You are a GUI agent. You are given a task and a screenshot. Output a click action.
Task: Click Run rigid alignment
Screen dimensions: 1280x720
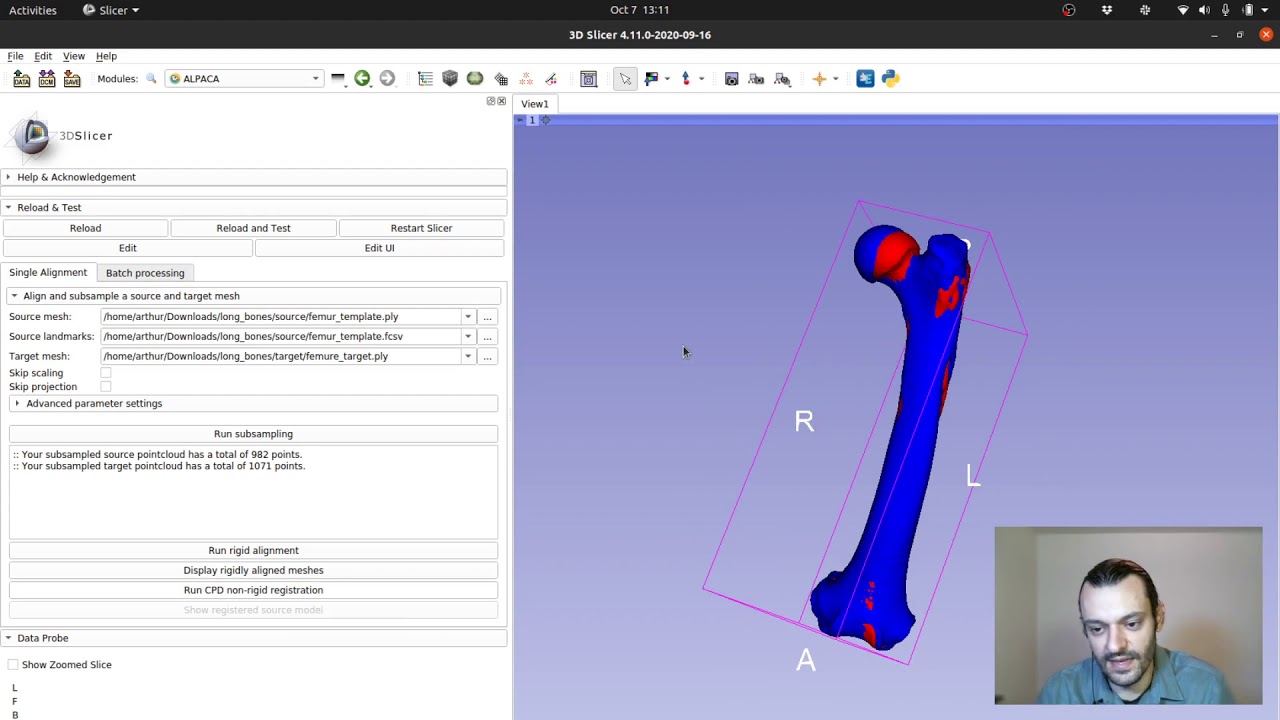pos(253,551)
